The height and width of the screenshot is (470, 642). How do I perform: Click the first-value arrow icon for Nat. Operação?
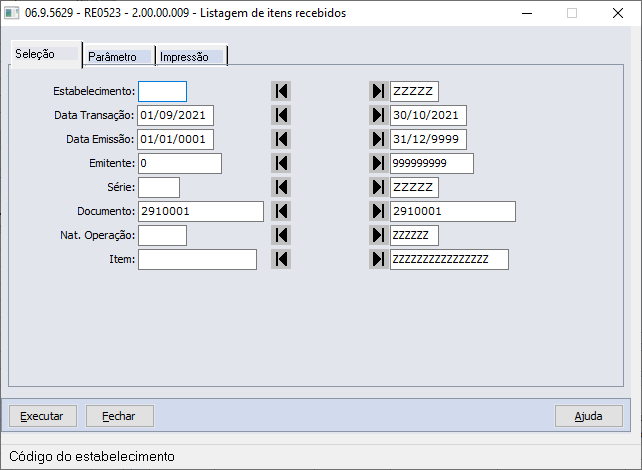tap(281, 235)
